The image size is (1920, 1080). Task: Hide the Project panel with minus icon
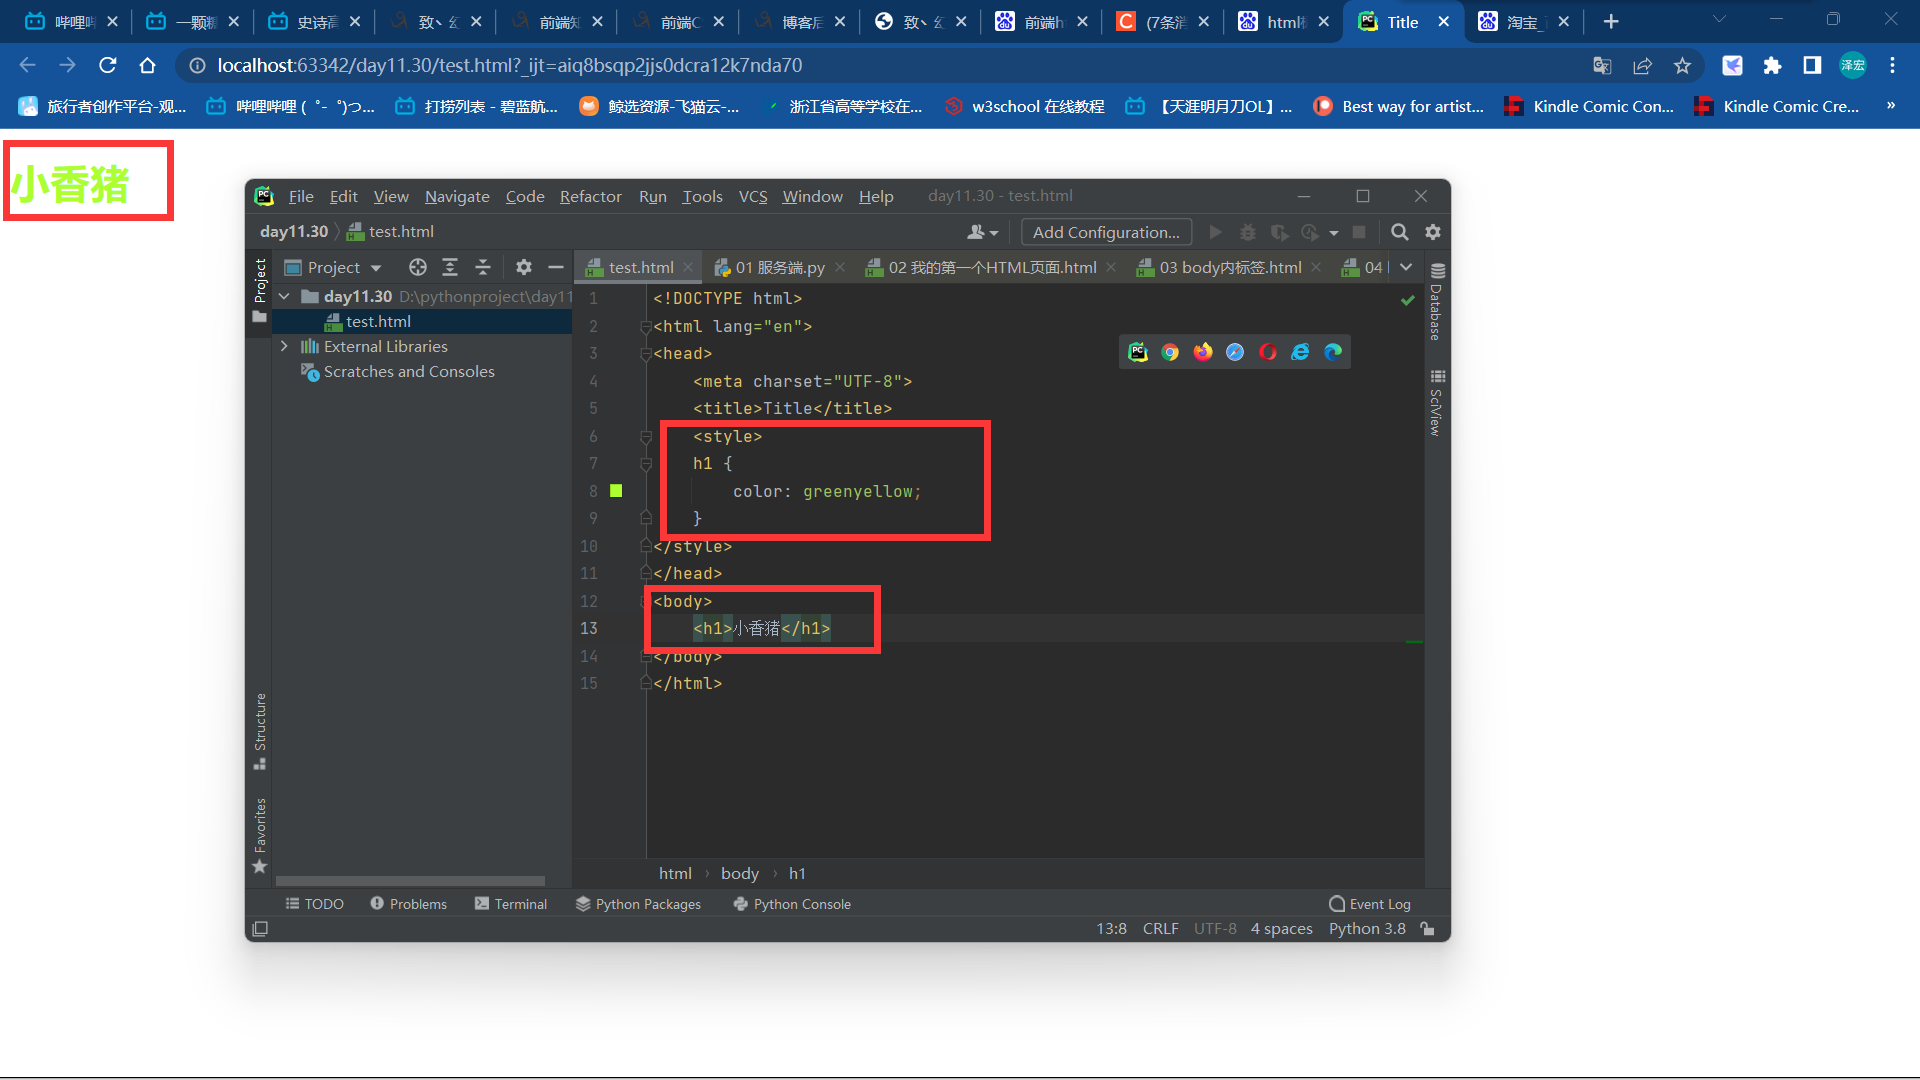[x=556, y=267]
